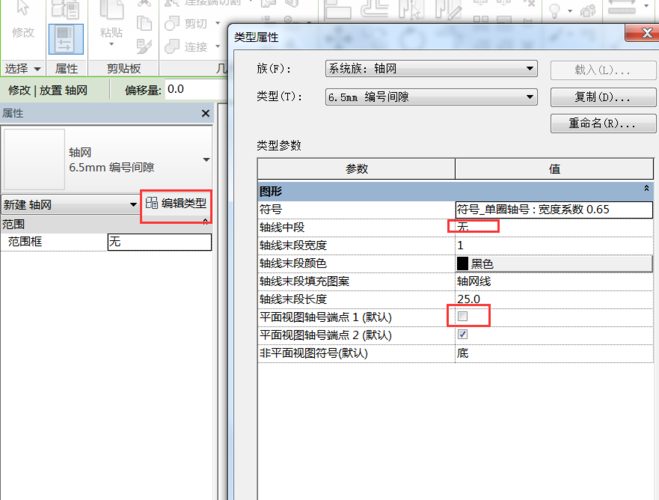Screen dimensions: 659x500
Task: Select the 轴线末段宽度 parameter label
Action: [x=293, y=245]
